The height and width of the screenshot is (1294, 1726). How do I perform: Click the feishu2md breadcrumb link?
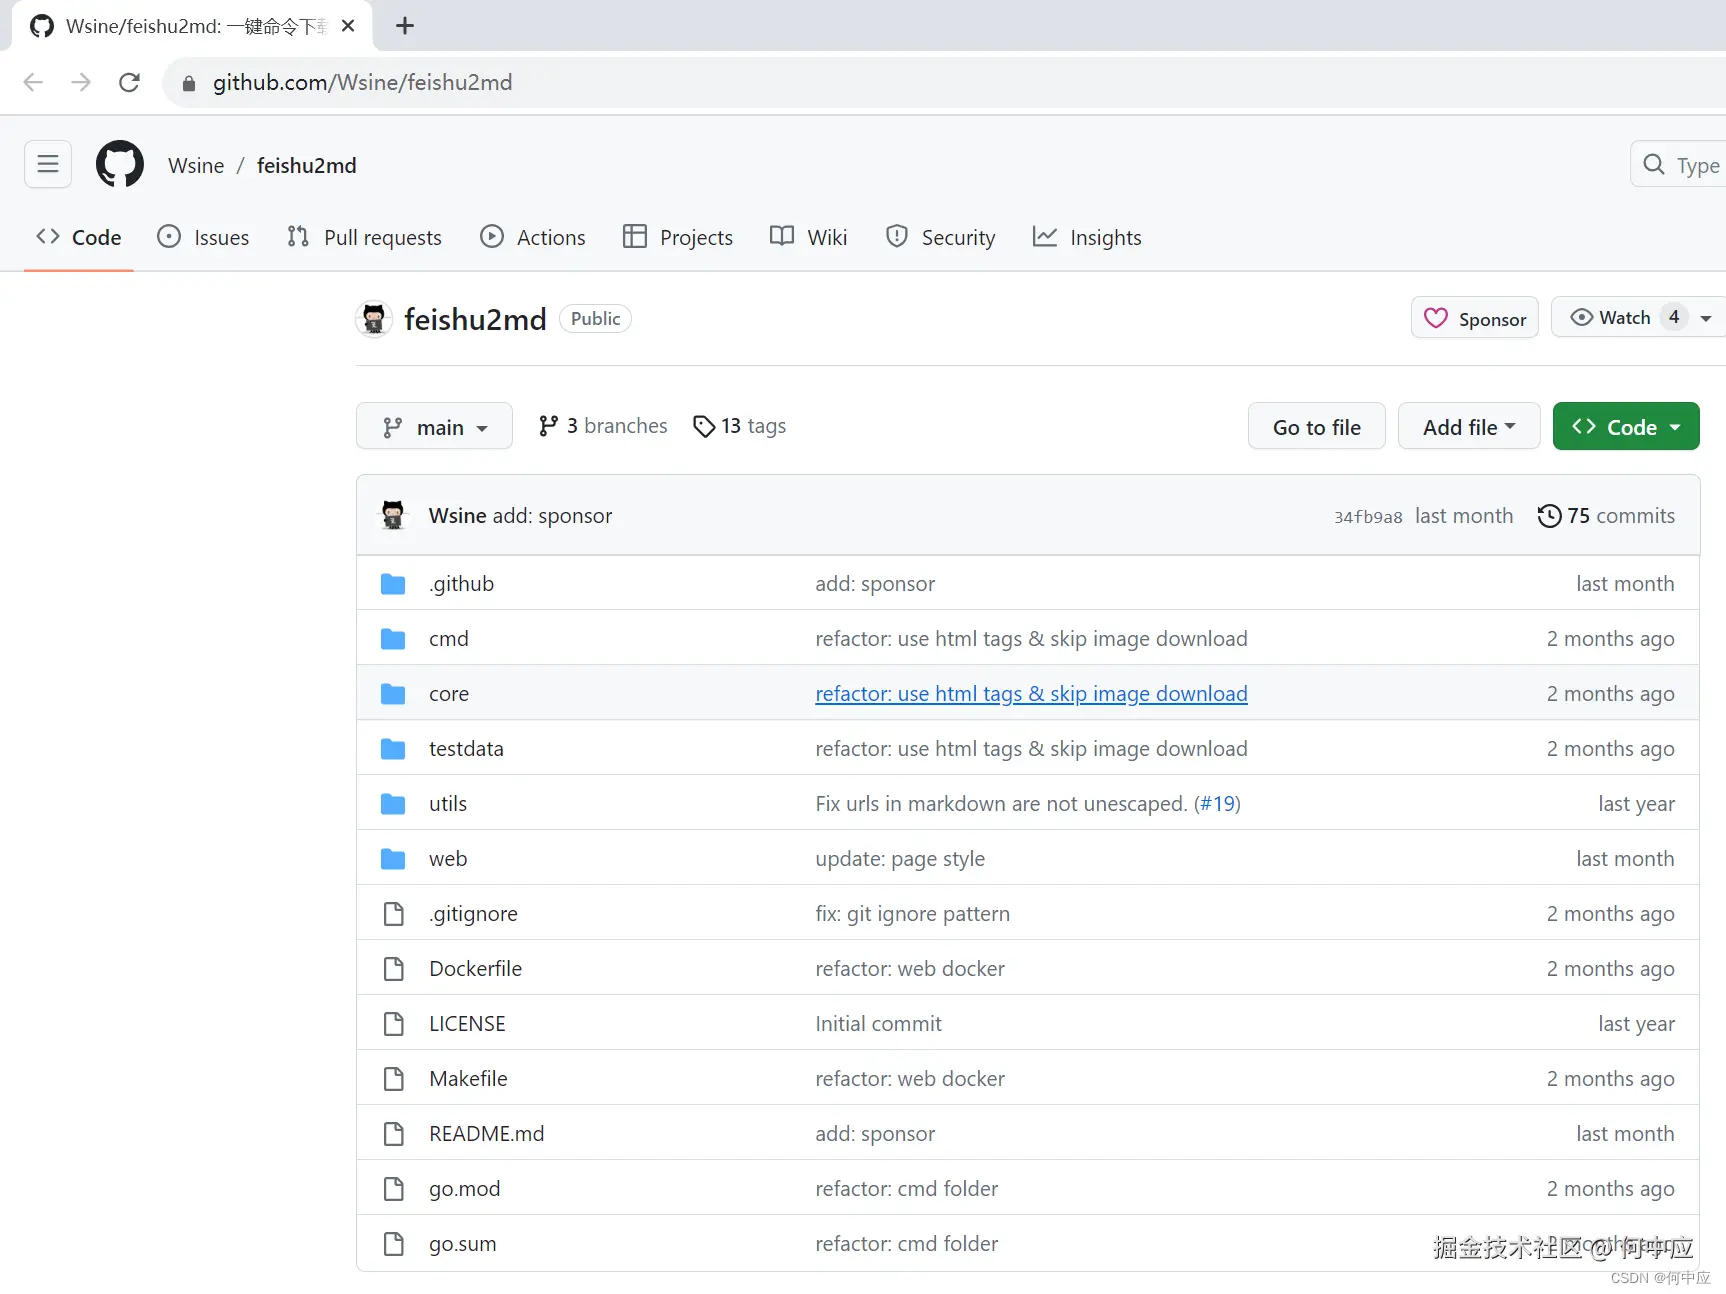click(307, 165)
